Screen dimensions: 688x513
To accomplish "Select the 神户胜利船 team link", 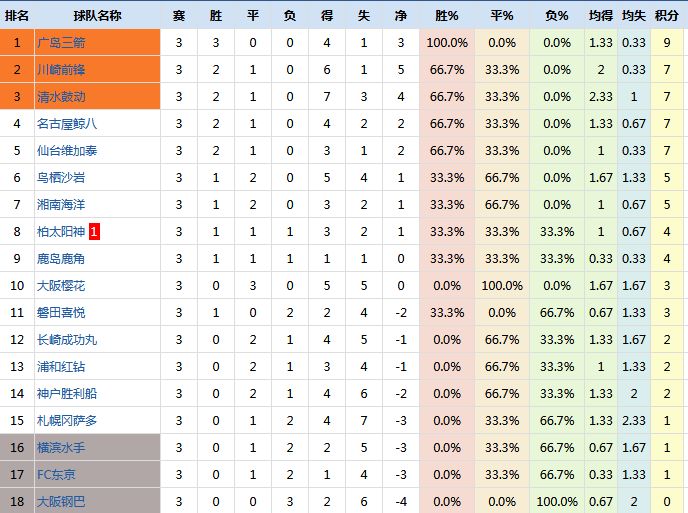I will pyautogui.click(x=67, y=394).
